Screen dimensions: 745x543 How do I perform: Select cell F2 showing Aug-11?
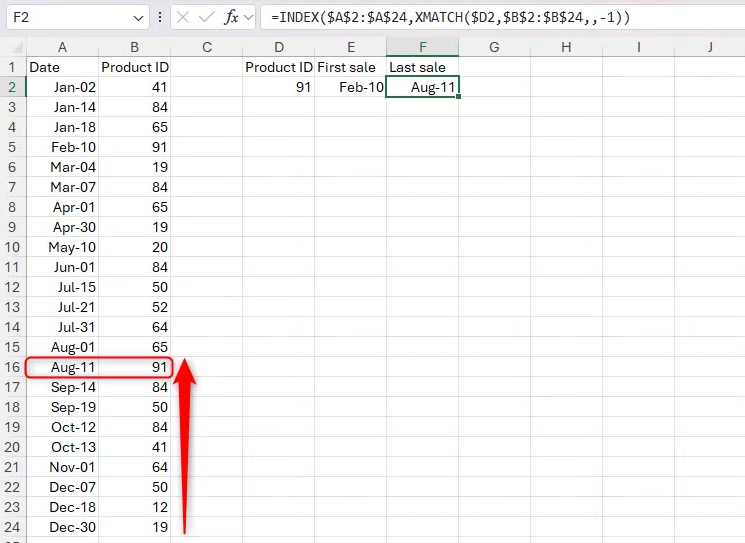coord(423,87)
